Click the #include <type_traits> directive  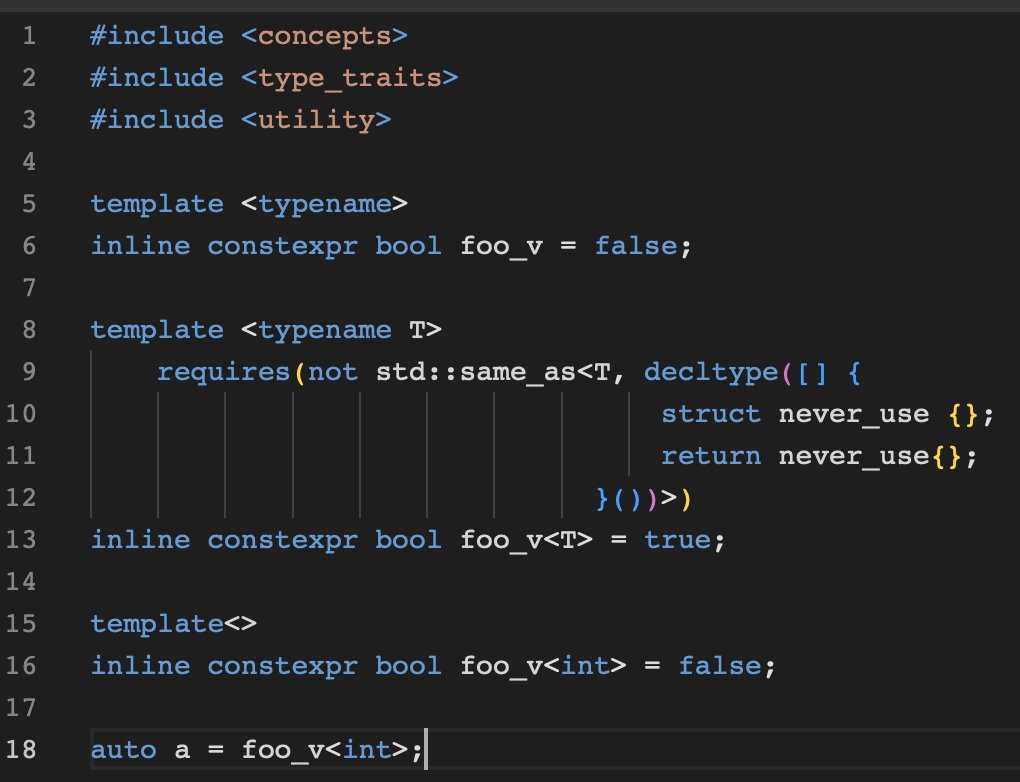[271, 77]
